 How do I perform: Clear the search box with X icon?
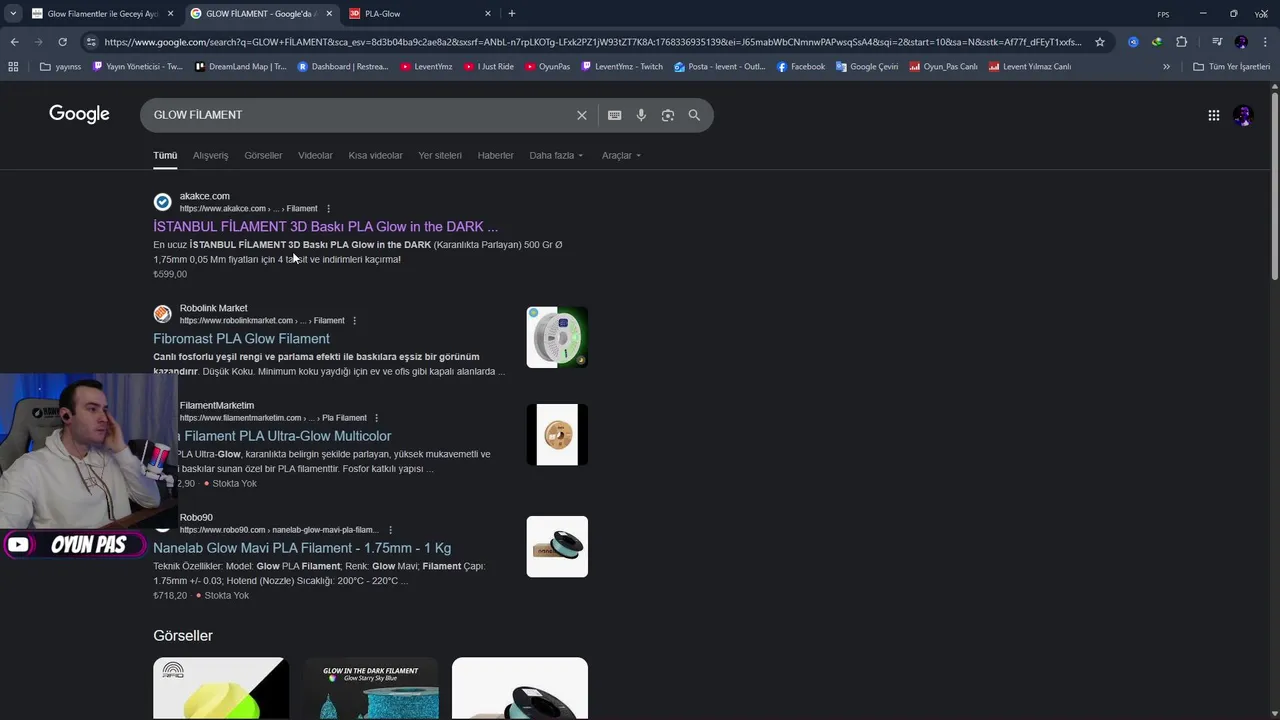click(582, 115)
